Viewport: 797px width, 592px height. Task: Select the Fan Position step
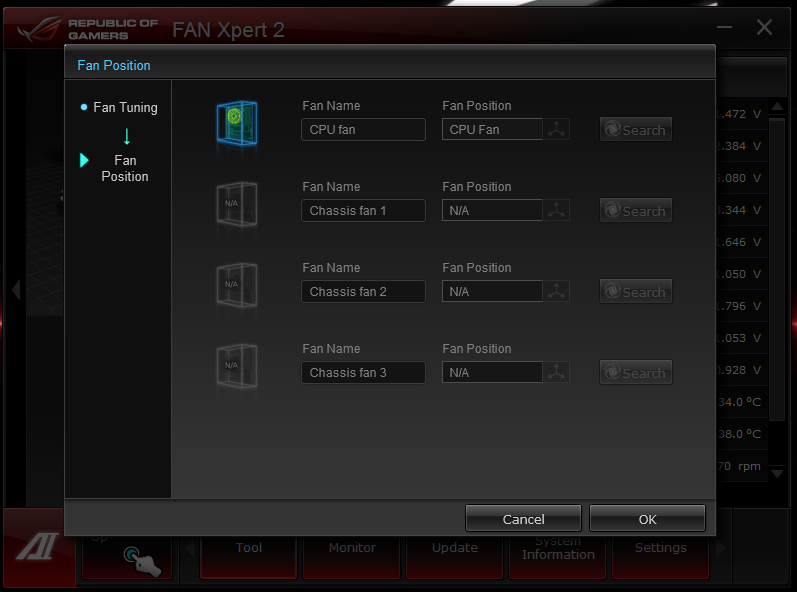(x=125, y=168)
